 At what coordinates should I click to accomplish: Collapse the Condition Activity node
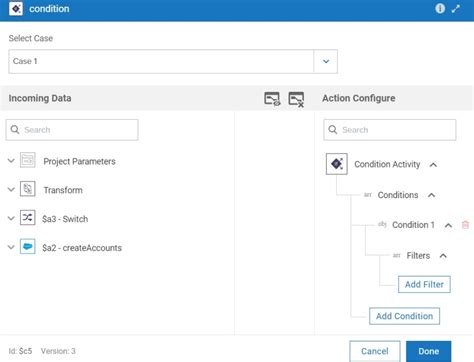pyautogui.click(x=433, y=165)
